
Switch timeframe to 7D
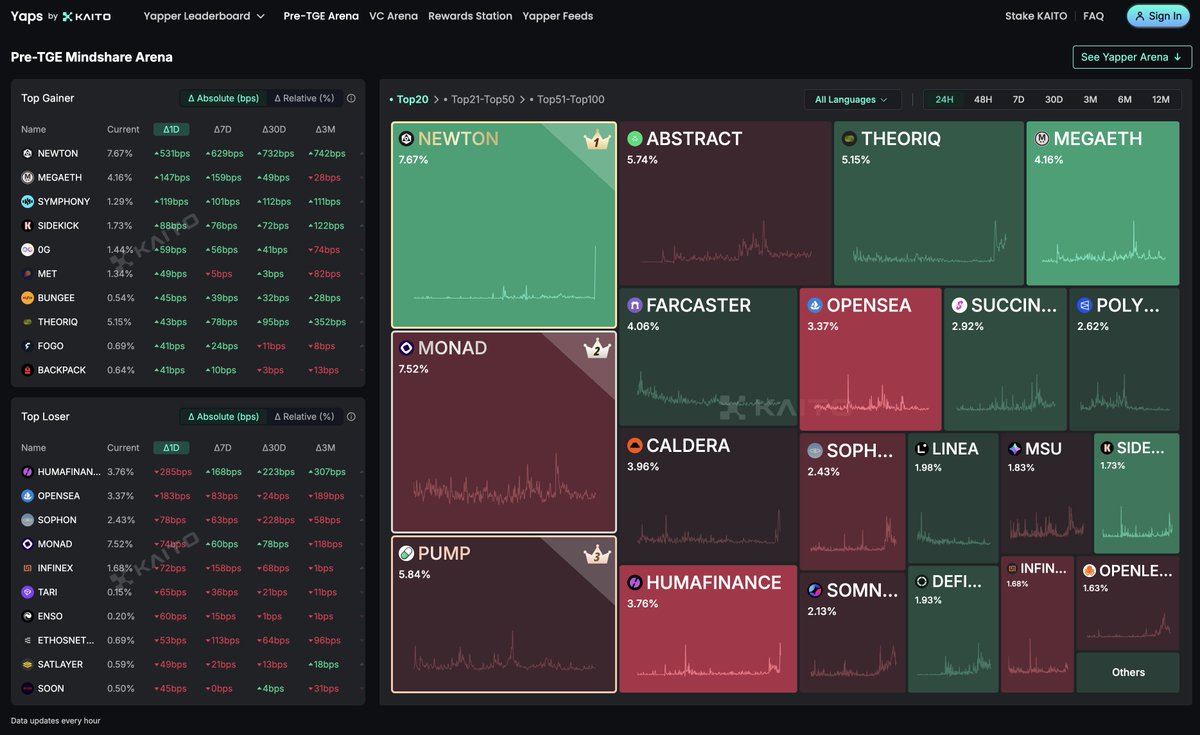point(1018,100)
